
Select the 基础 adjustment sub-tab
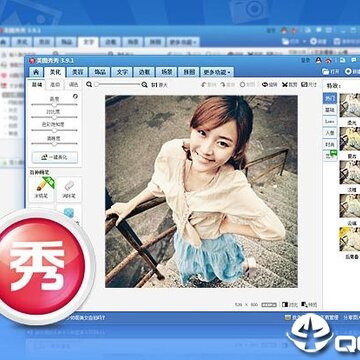tap(37, 85)
